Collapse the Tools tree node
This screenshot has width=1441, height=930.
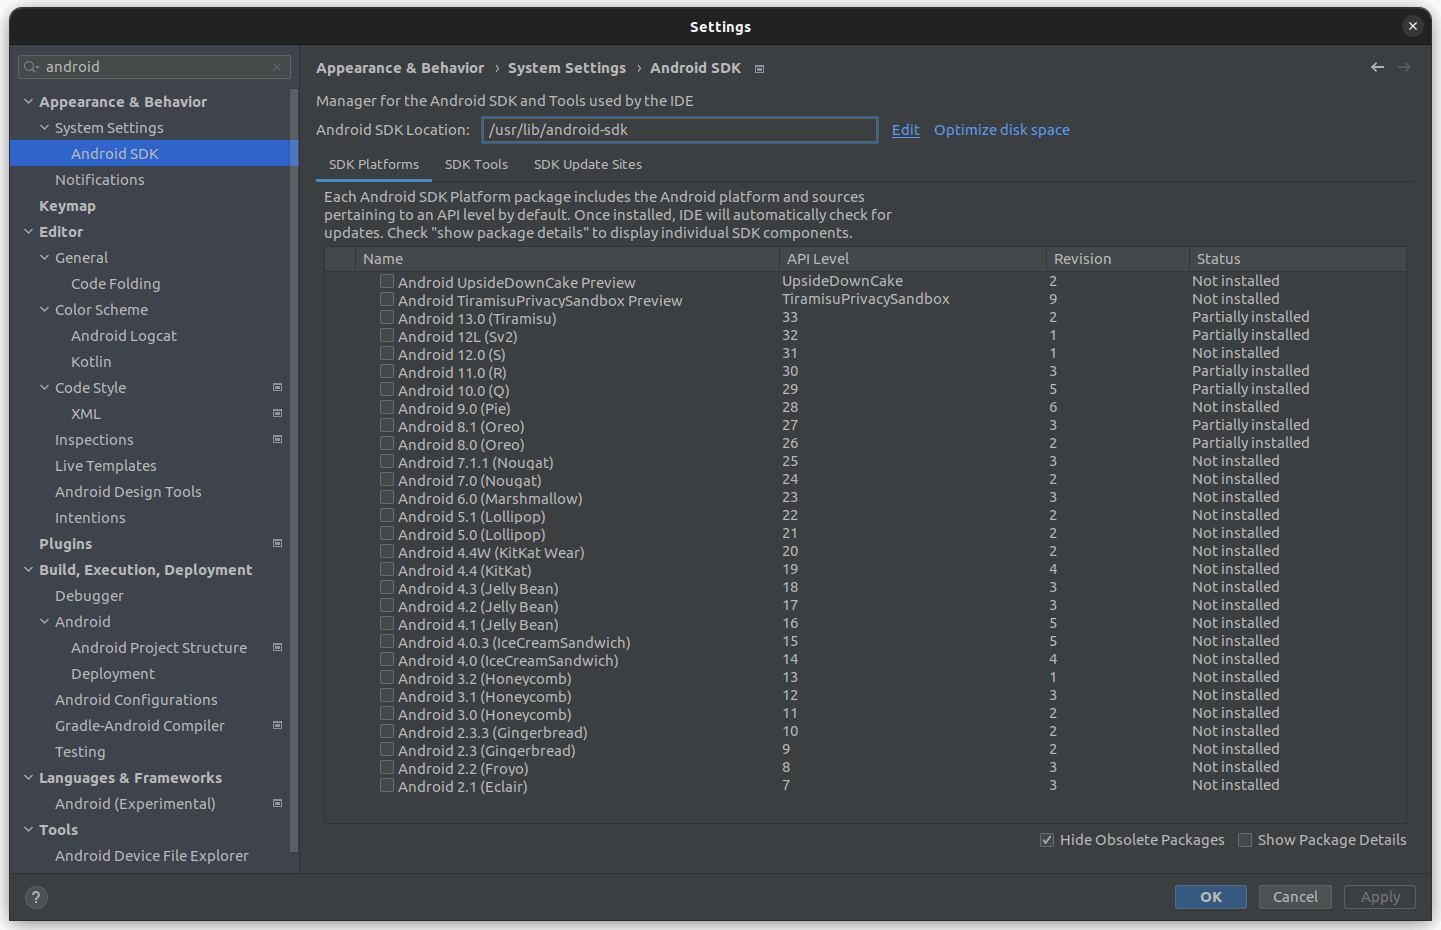point(29,830)
